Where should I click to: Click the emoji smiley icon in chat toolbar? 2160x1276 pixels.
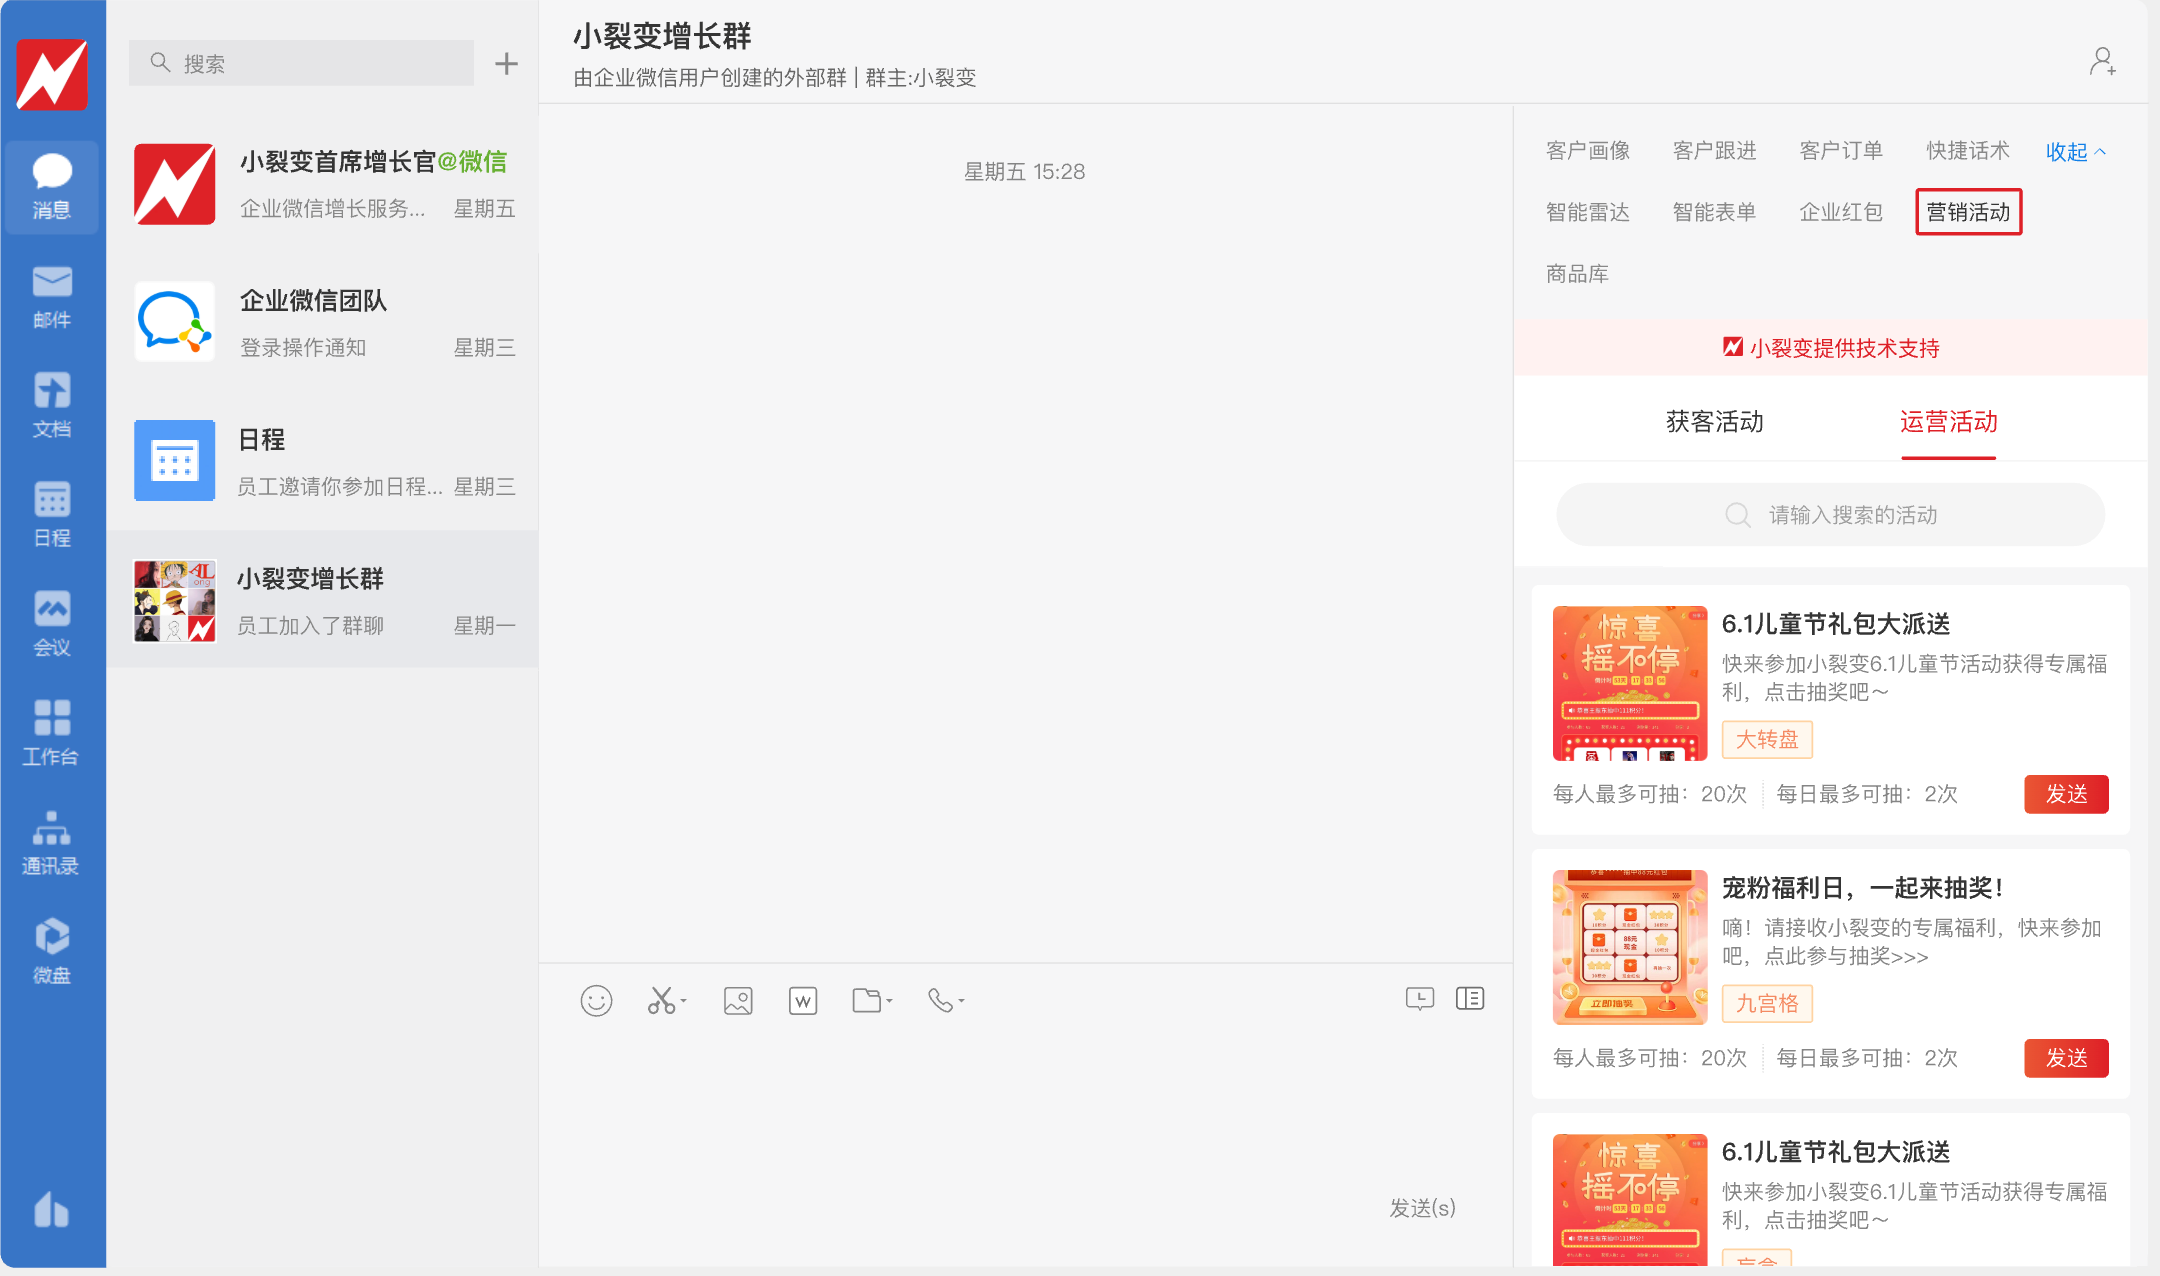click(596, 1000)
